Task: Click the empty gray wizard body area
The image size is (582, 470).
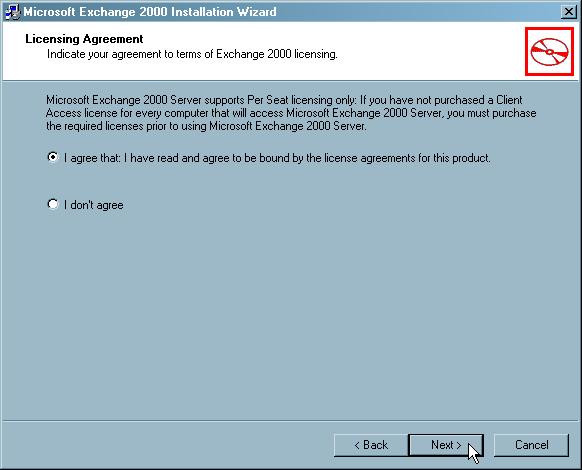Action: tap(291, 316)
